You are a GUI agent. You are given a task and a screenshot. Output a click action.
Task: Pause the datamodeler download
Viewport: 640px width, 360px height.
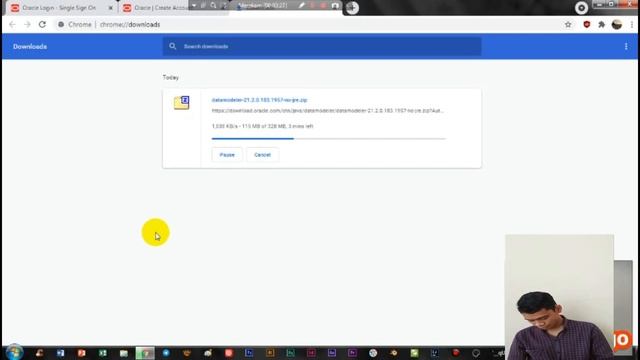(227, 155)
